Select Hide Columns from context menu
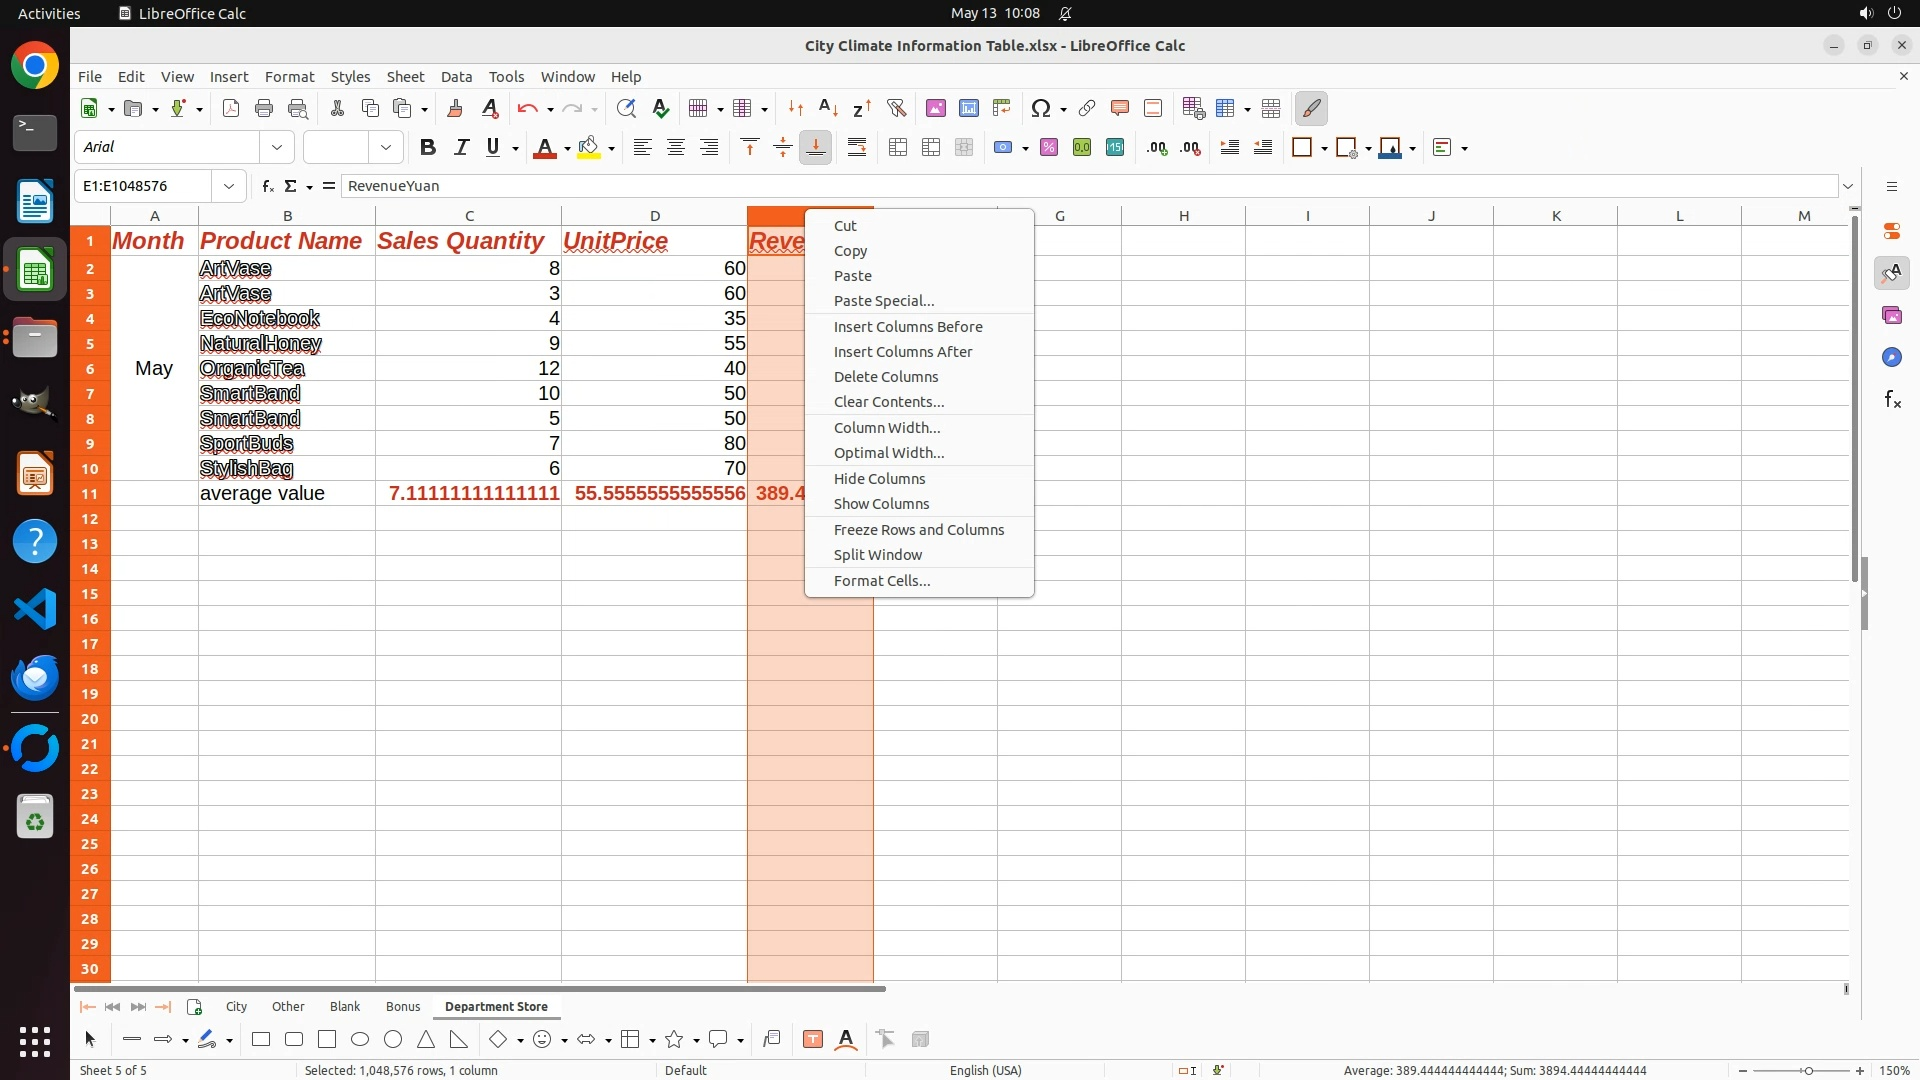1920x1080 pixels. 879,479
